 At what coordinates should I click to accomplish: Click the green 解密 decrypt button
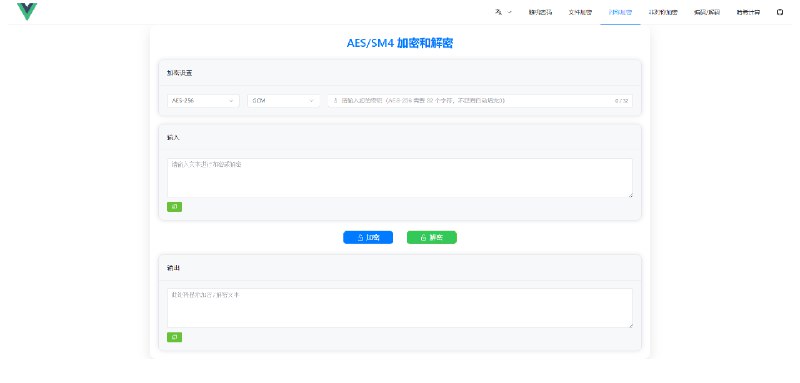click(x=432, y=238)
